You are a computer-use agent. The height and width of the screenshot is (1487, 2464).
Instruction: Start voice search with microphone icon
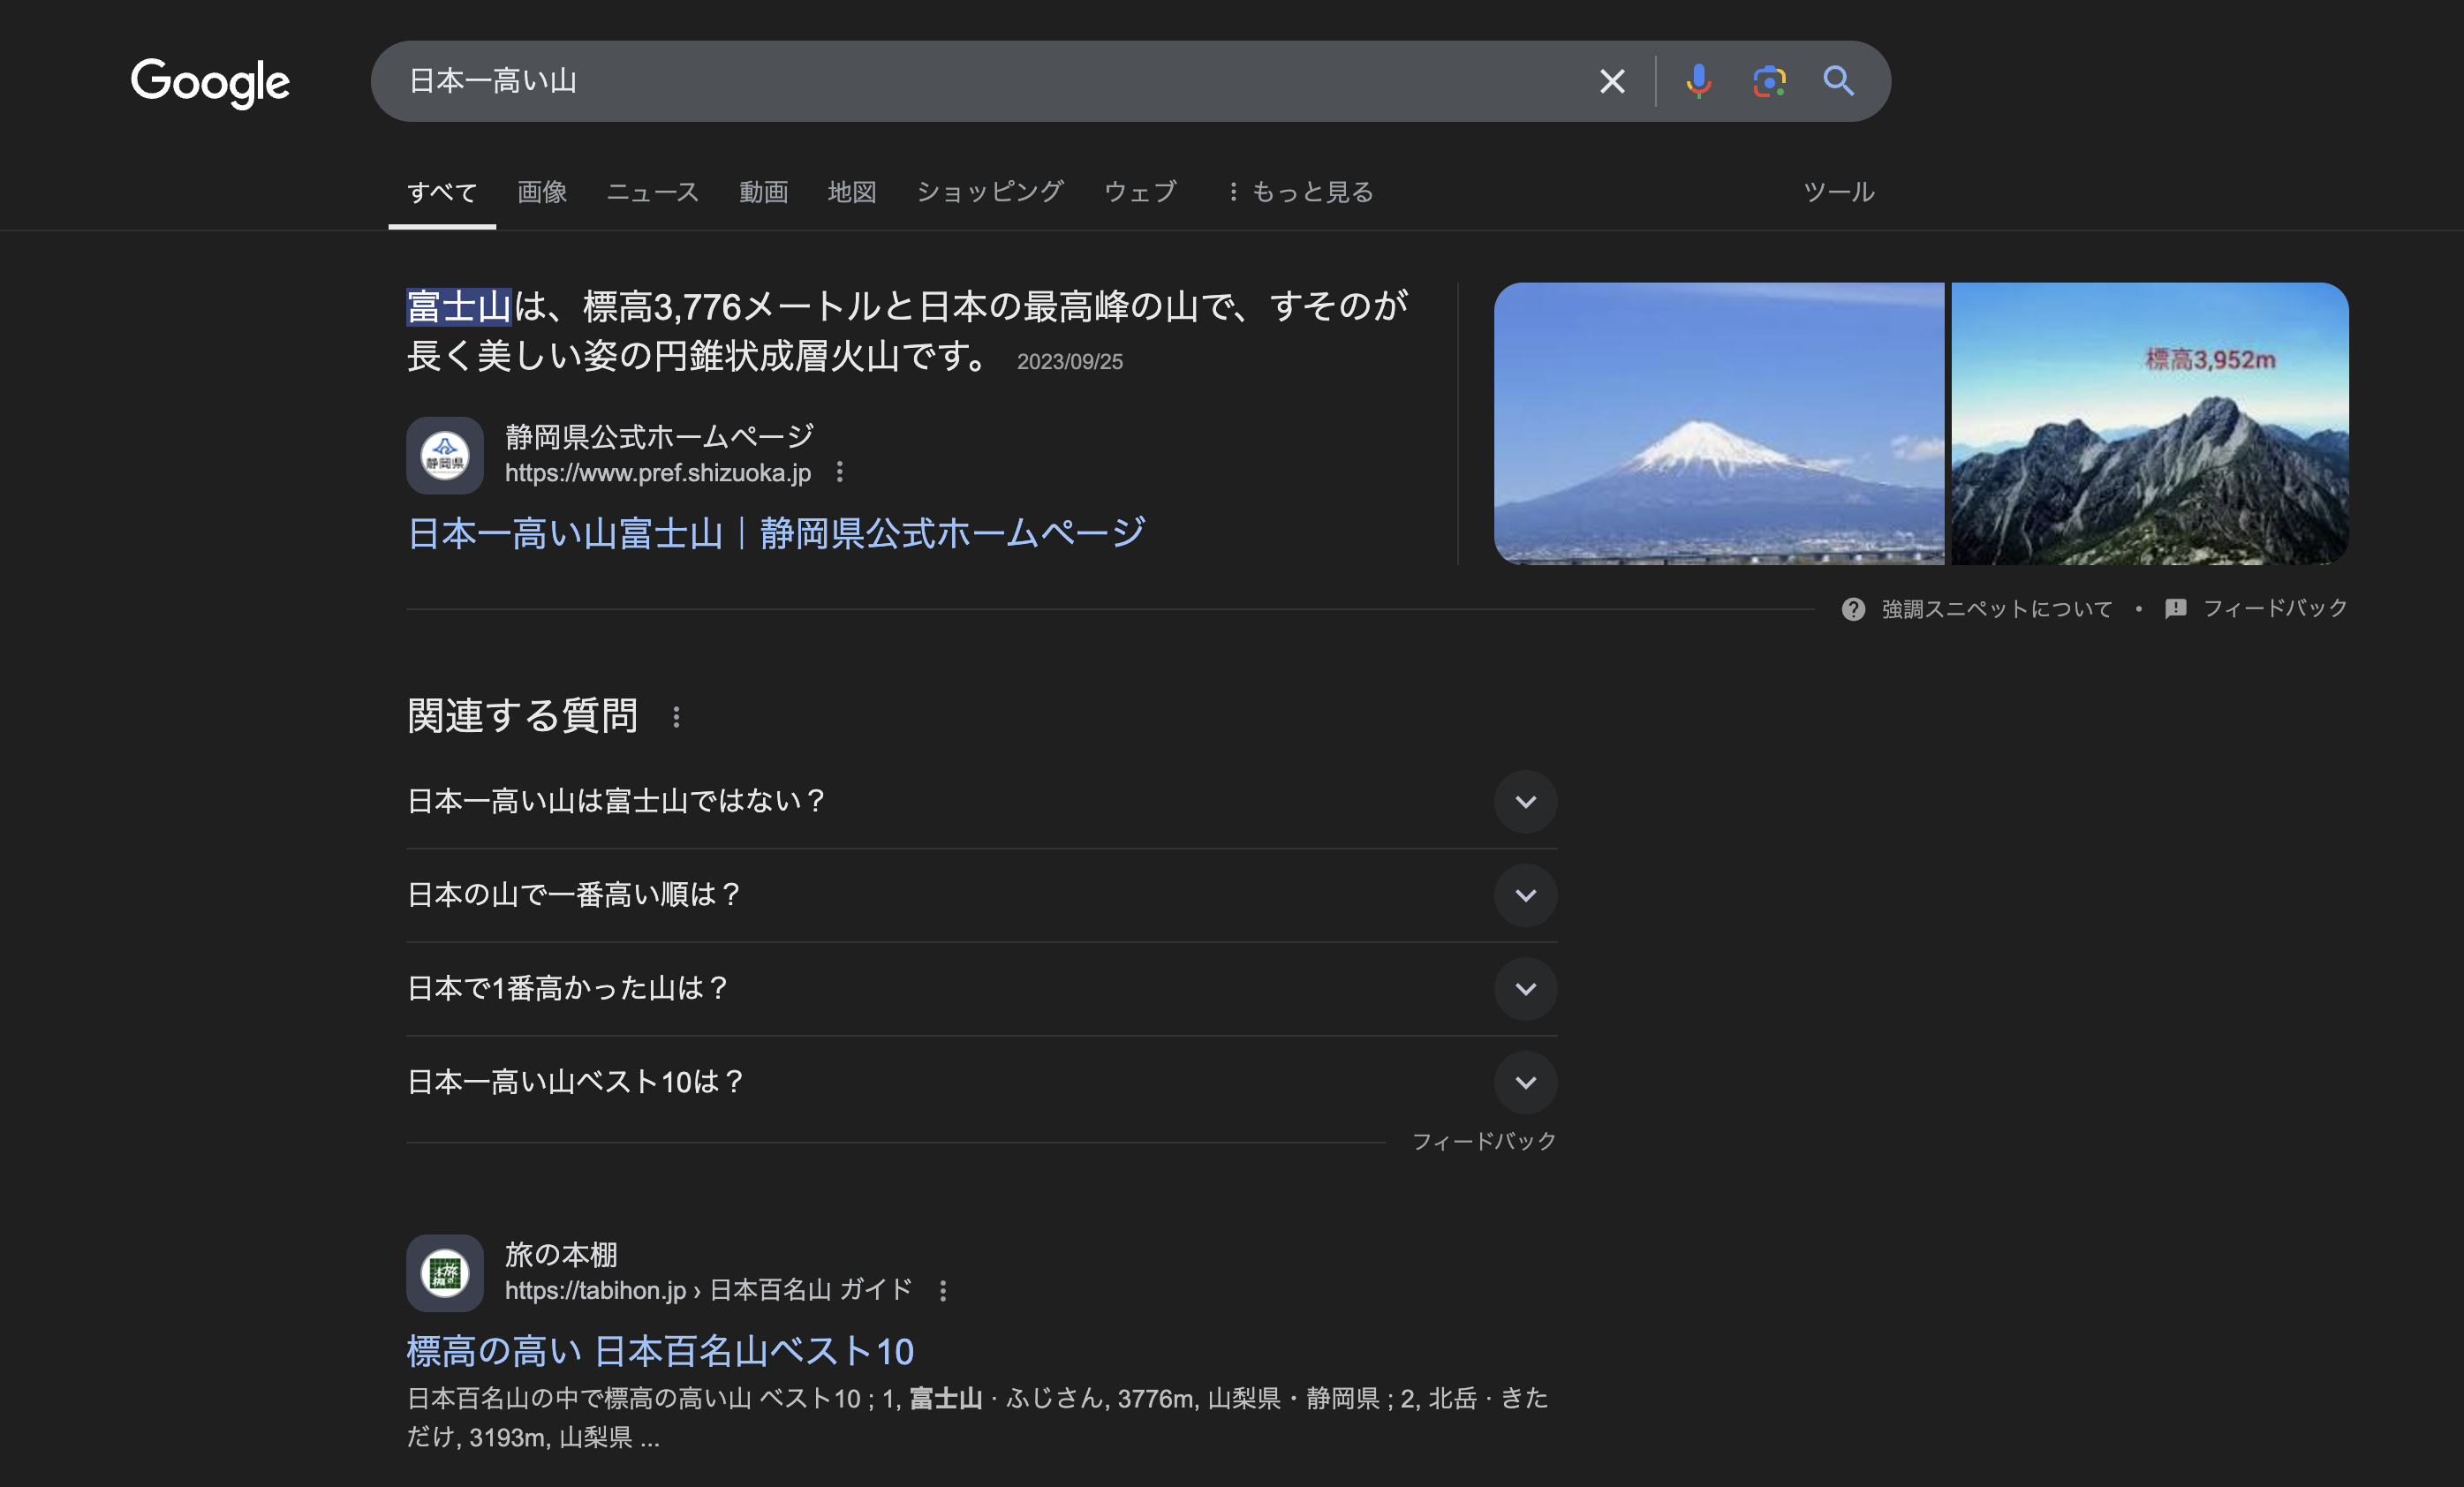click(1698, 81)
